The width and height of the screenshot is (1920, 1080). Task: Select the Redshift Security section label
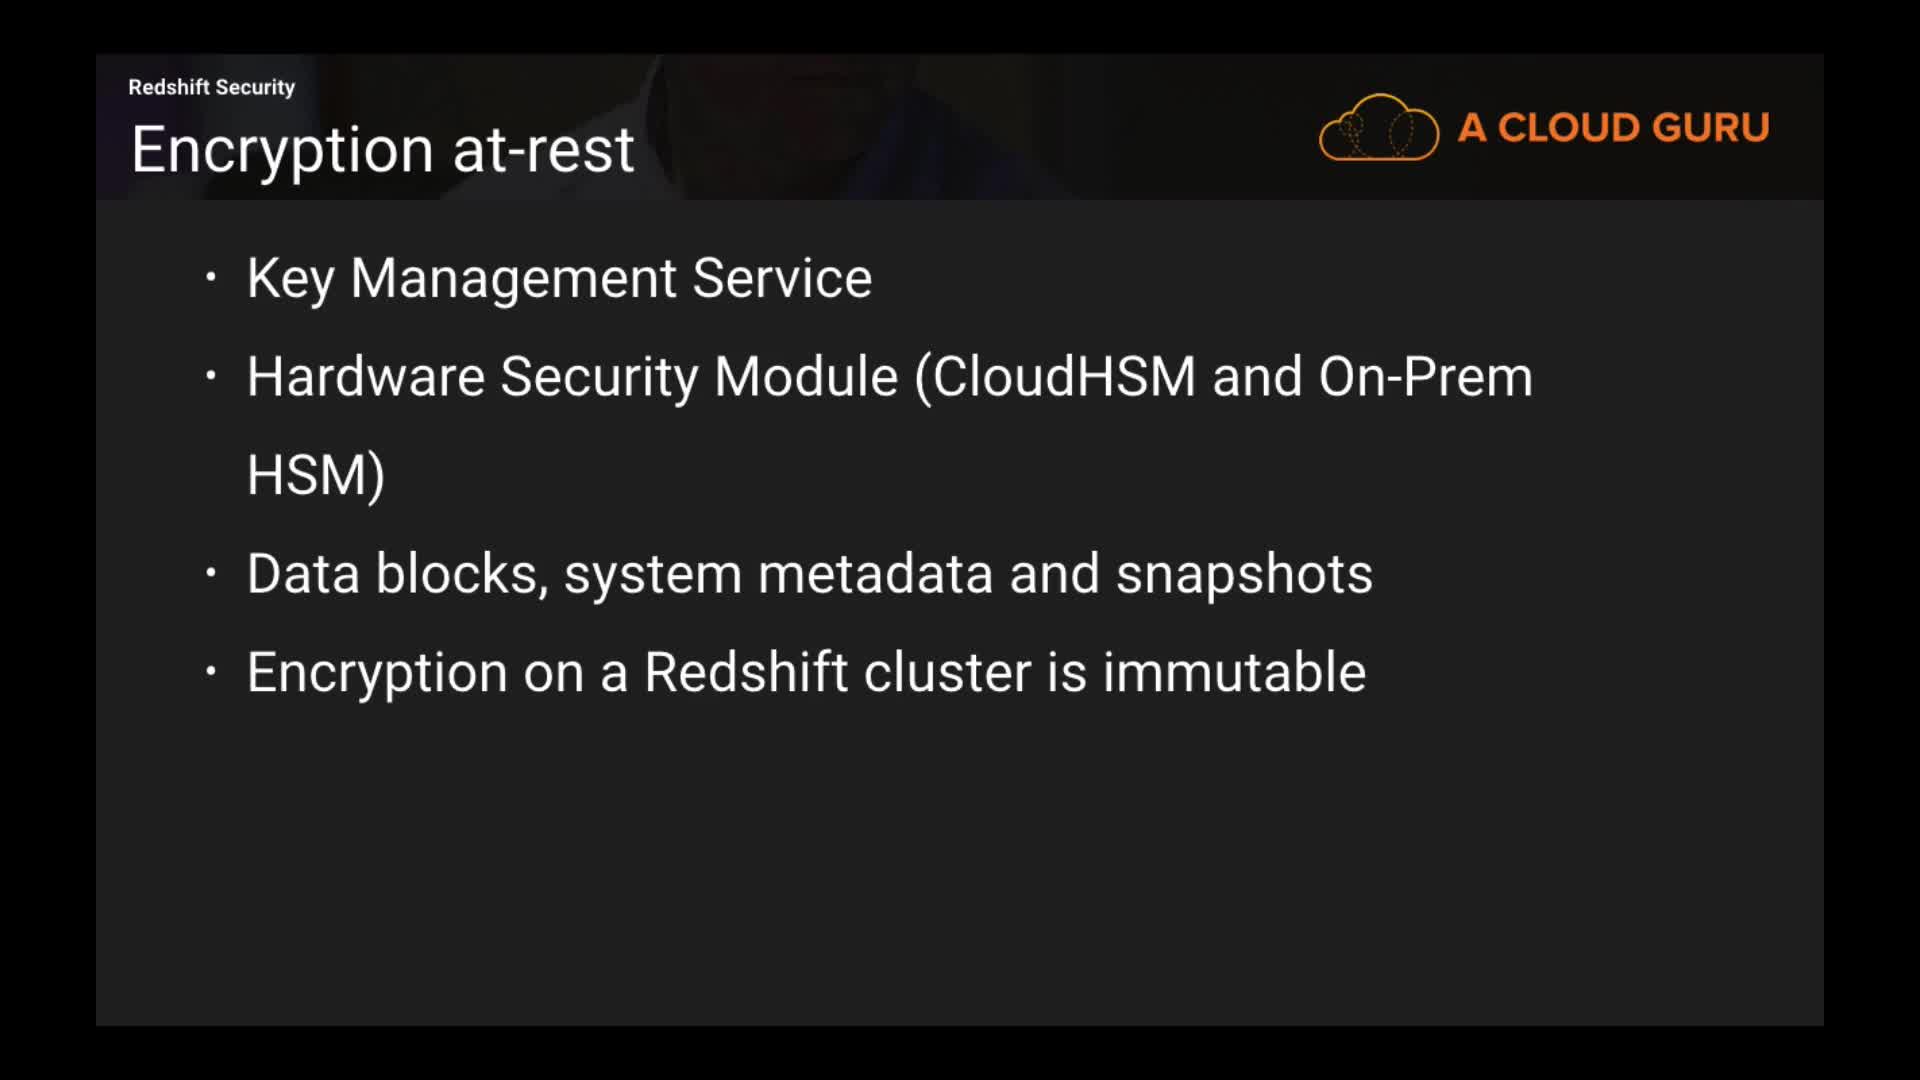tap(211, 87)
